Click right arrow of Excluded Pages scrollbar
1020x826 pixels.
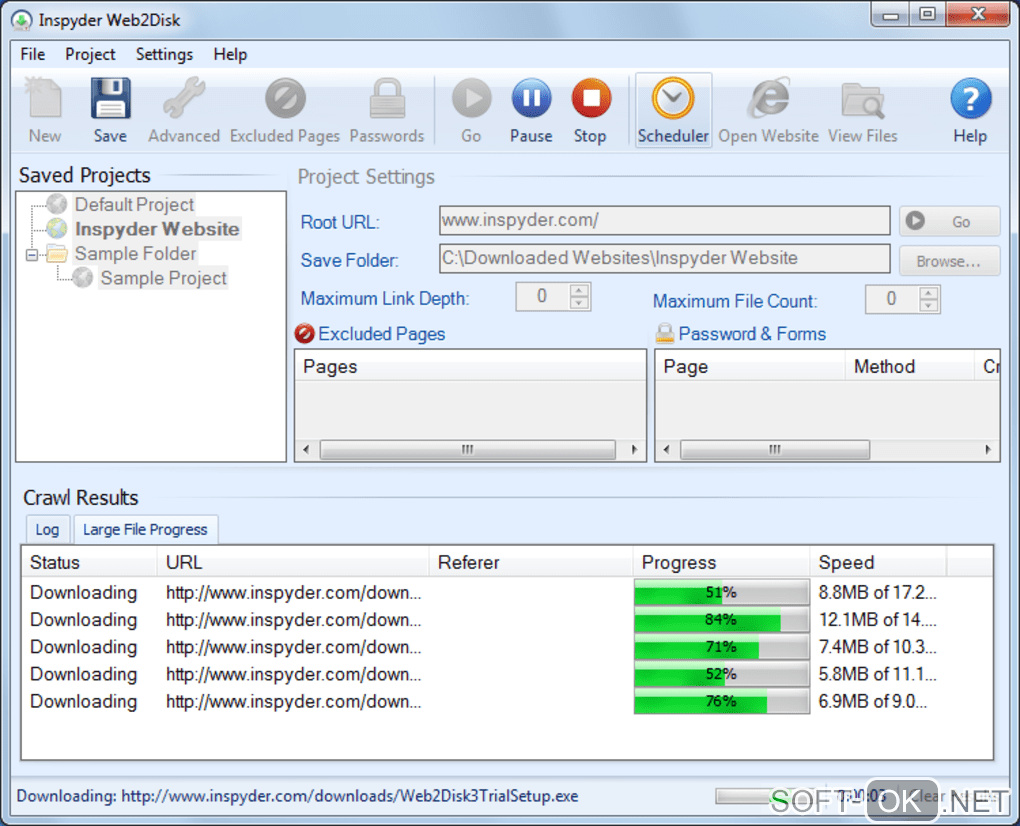(x=634, y=449)
